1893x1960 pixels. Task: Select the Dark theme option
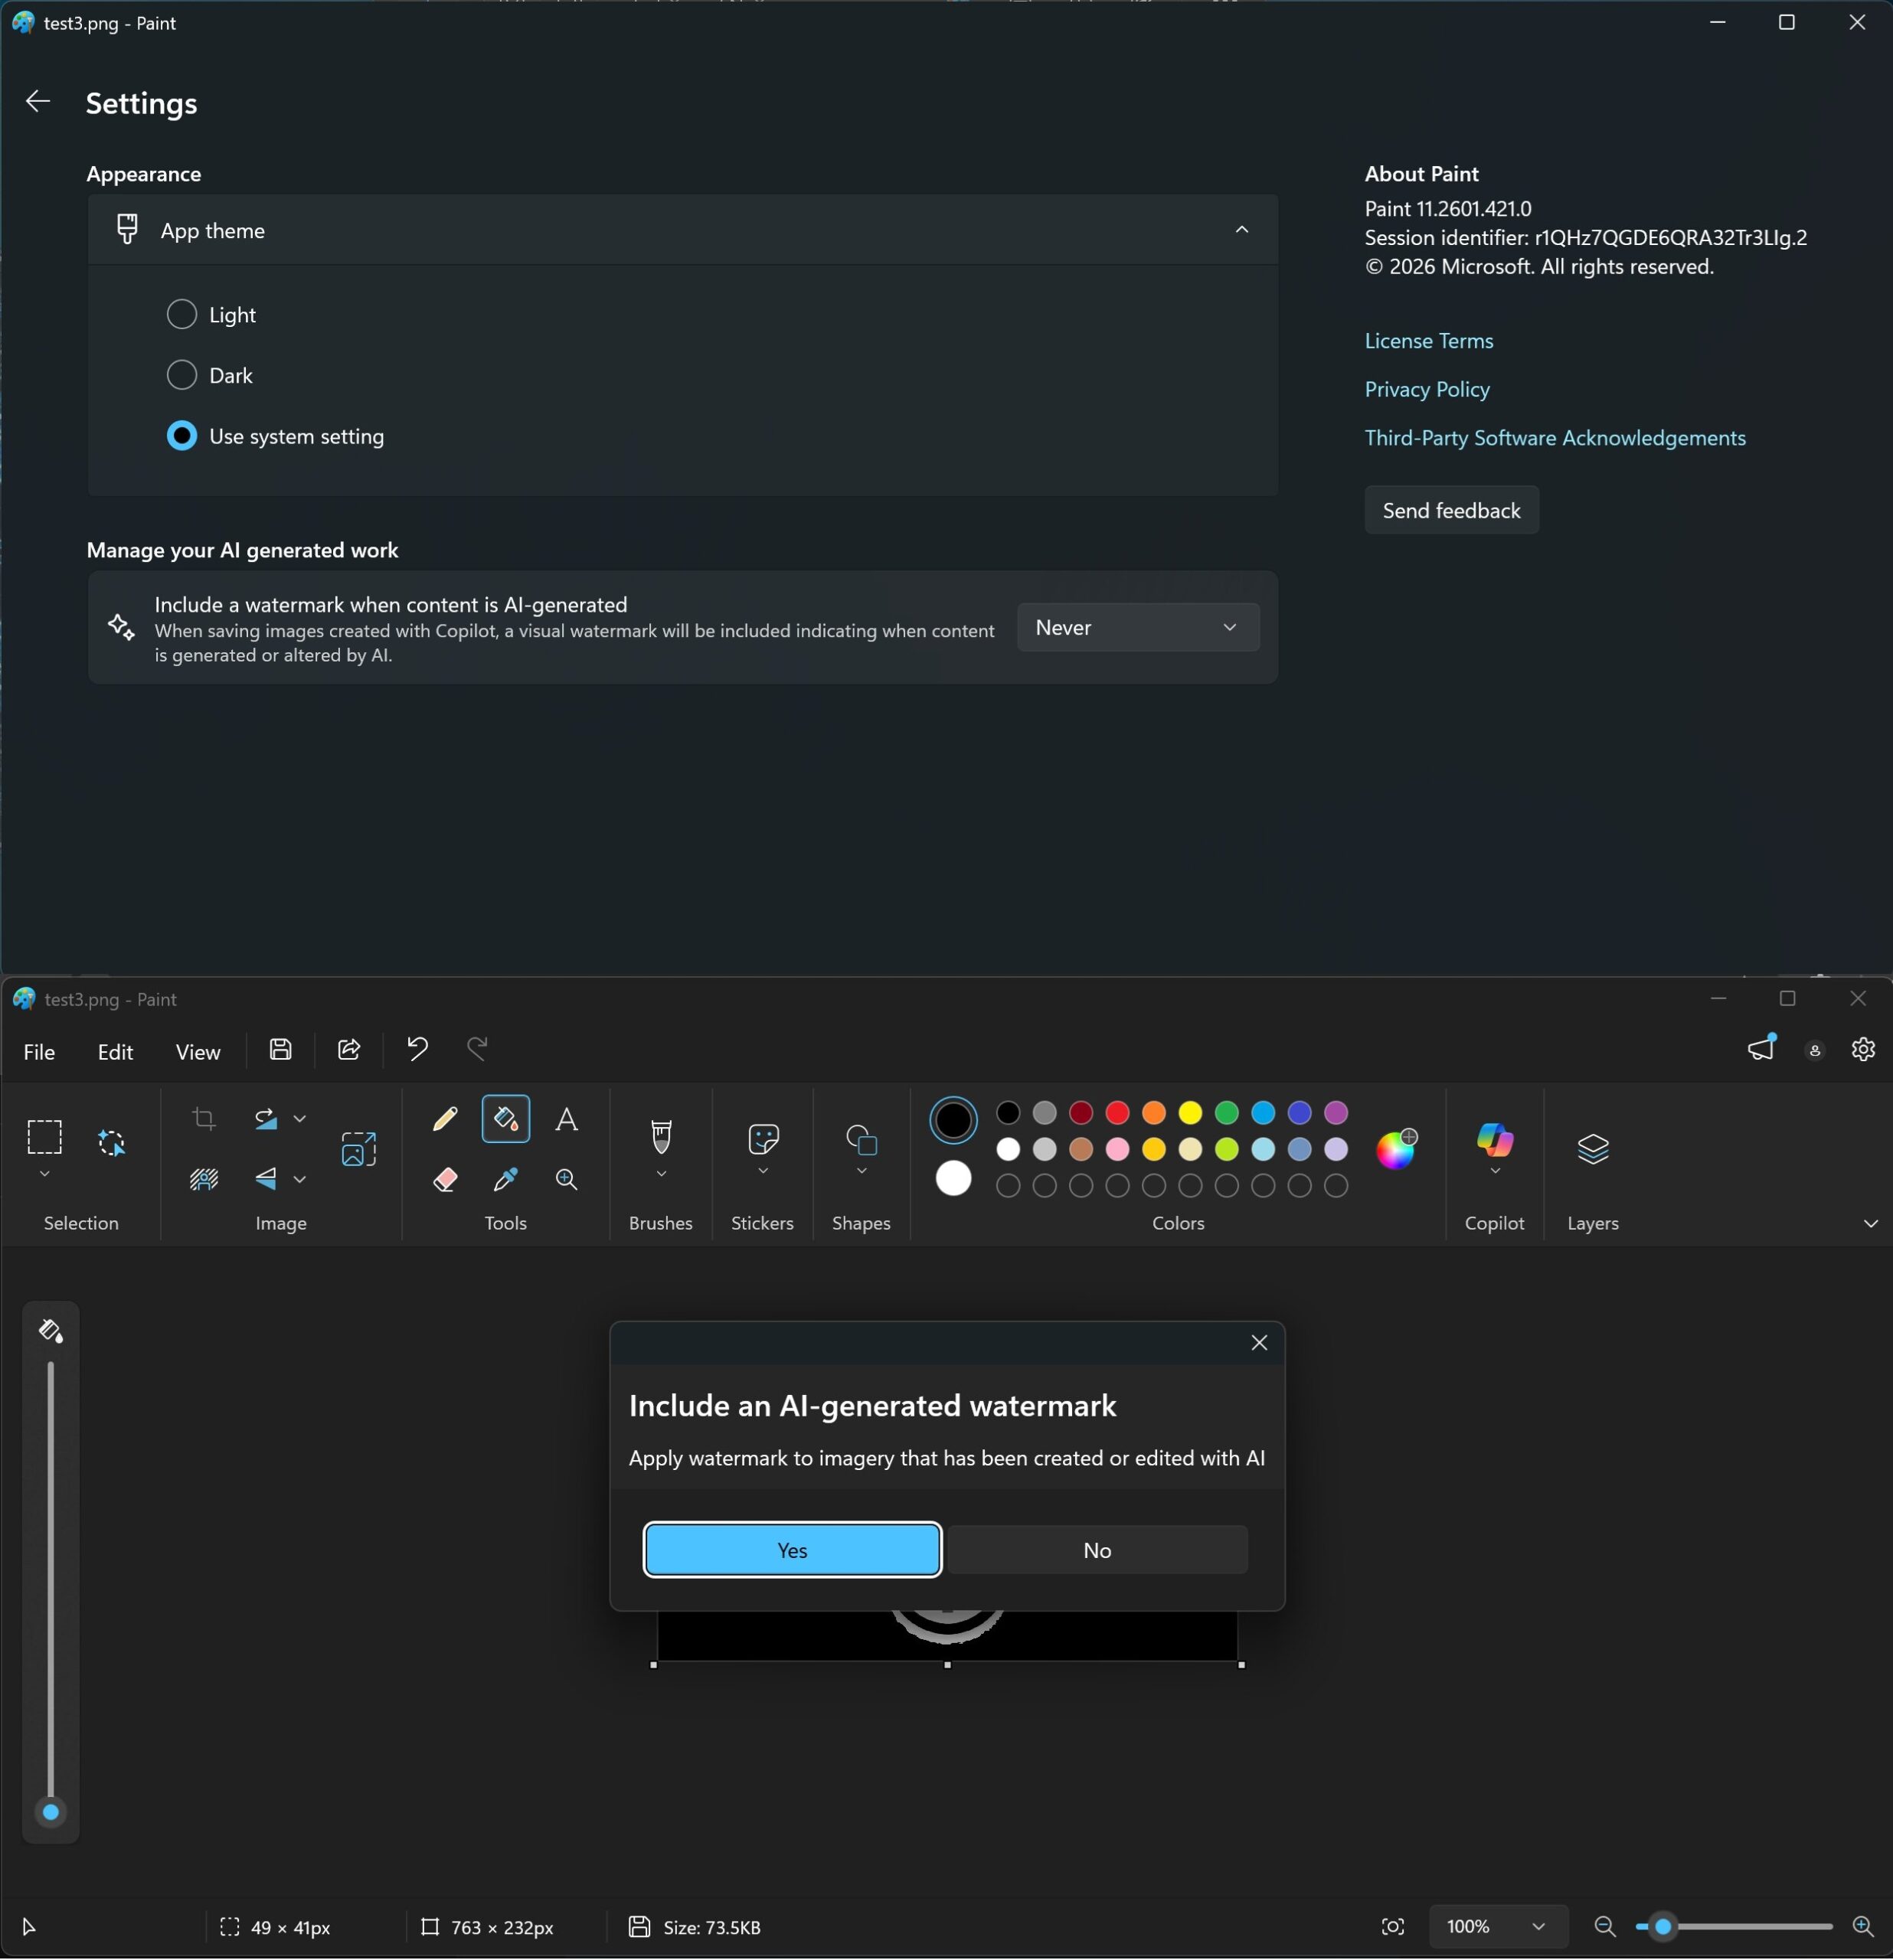[182, 376]
